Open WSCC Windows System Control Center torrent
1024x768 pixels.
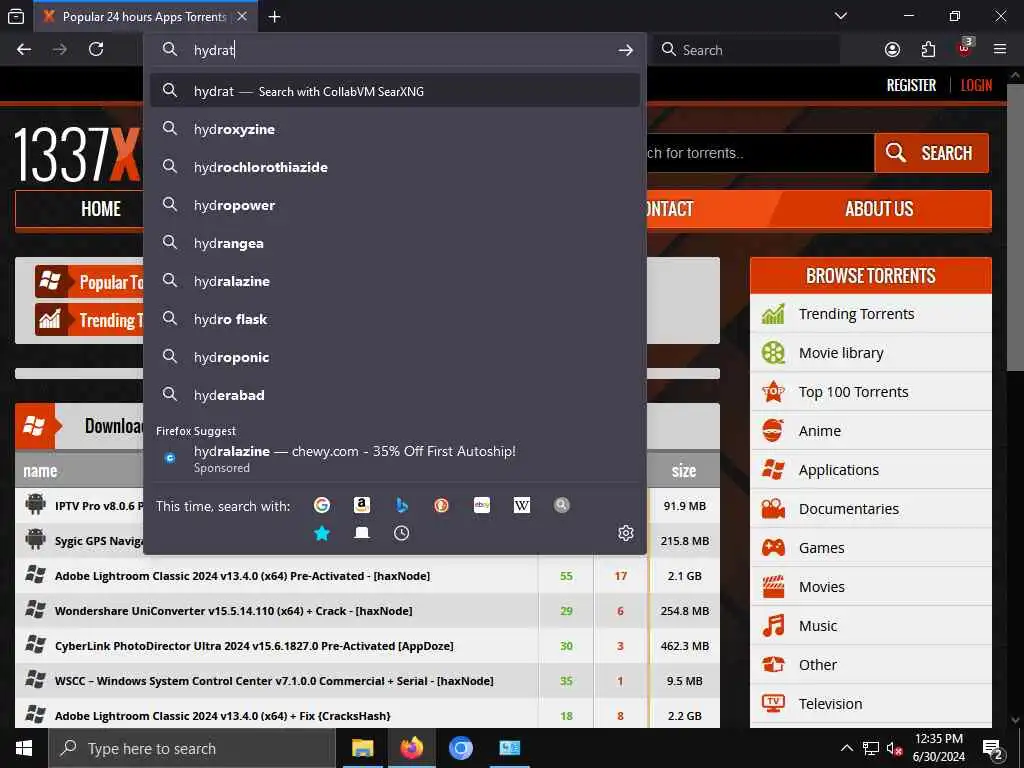click(x=274, y=681)
